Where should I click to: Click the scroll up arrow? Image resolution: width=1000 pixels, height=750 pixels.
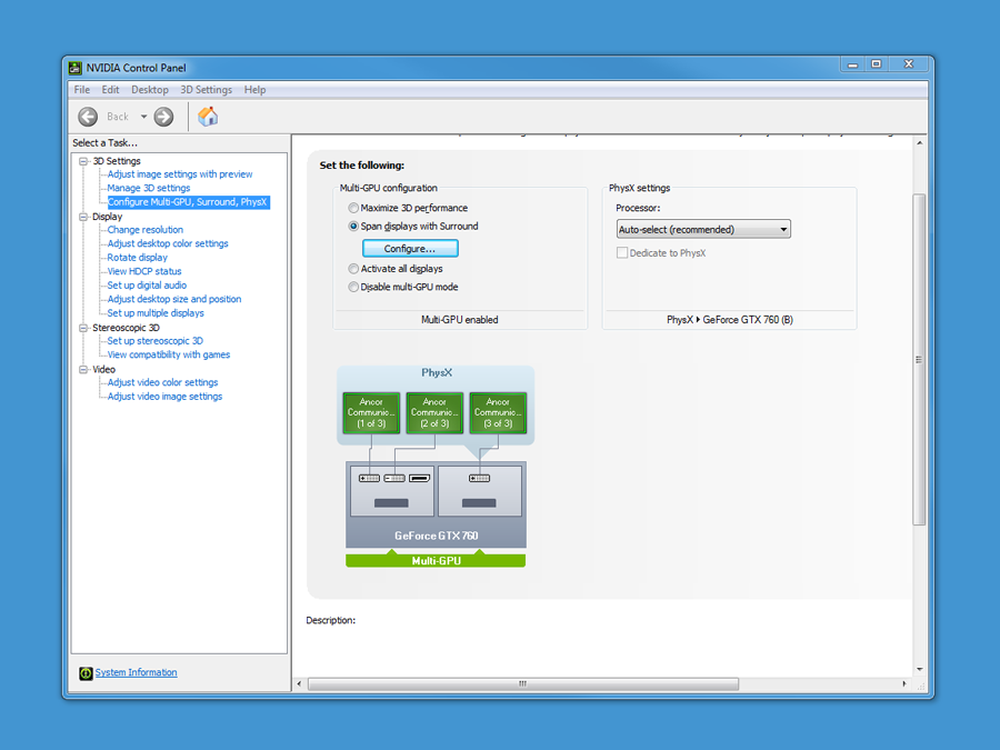pyautogui.click(x=919, y=143)
